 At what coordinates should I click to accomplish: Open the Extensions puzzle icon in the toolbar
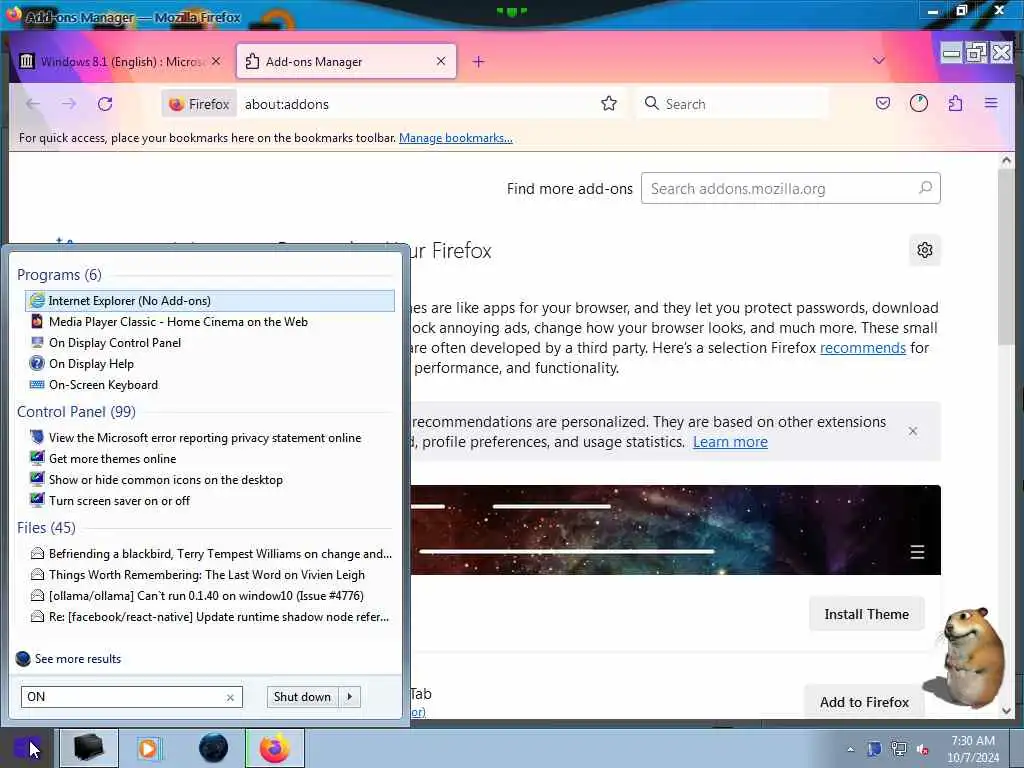(955, 103)
